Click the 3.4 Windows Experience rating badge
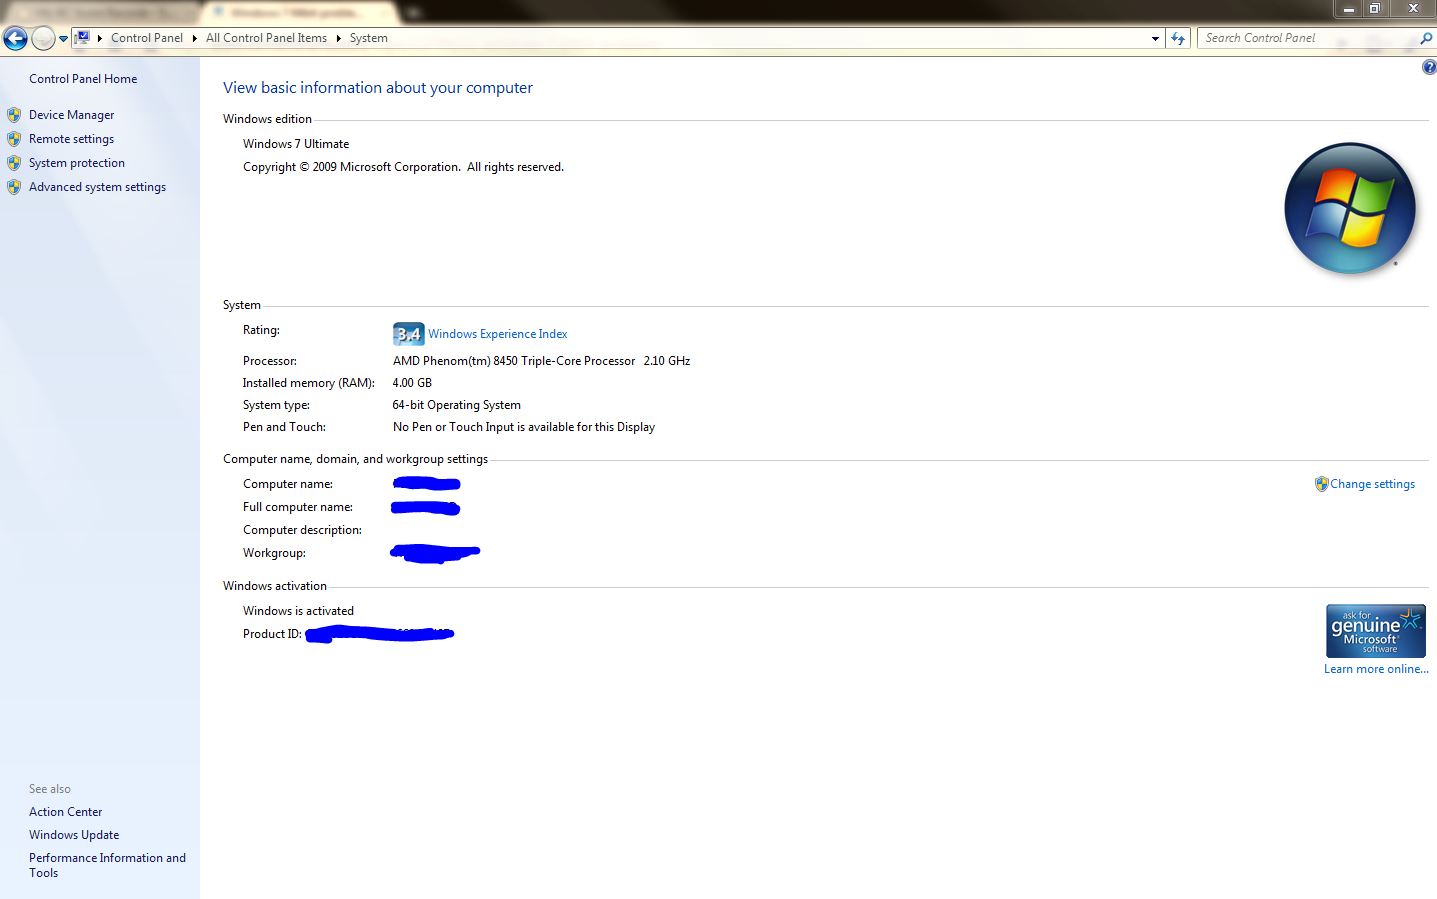1437x899 pixels. coord(408,334)
